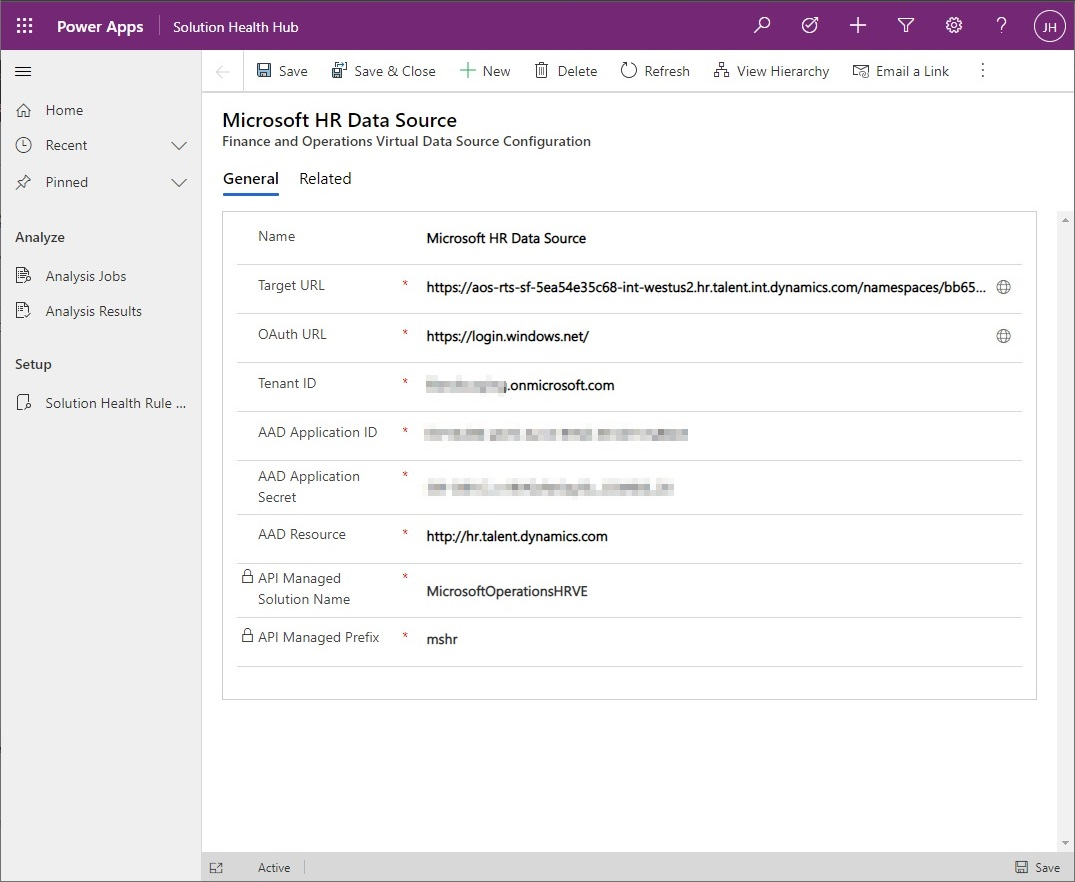
Task: Open the more commands overflow menu
Action: click(982, 71)
